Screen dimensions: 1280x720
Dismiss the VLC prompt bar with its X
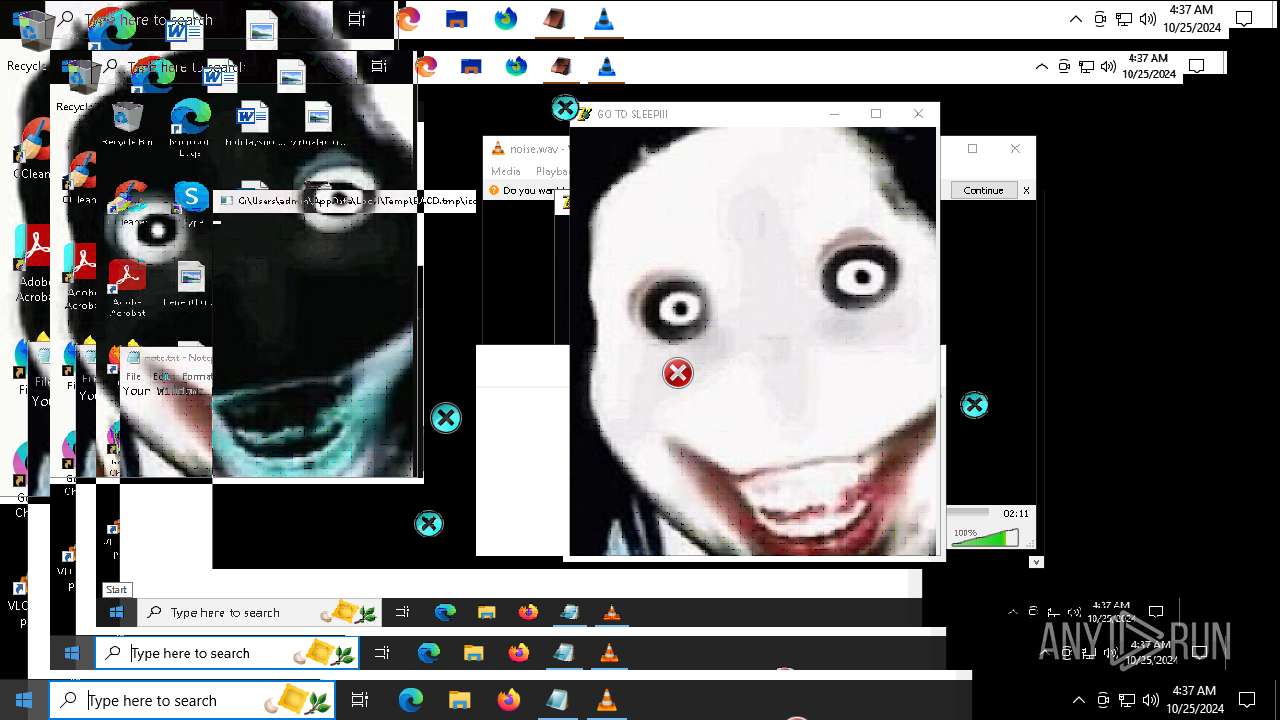click(1026, 190)
